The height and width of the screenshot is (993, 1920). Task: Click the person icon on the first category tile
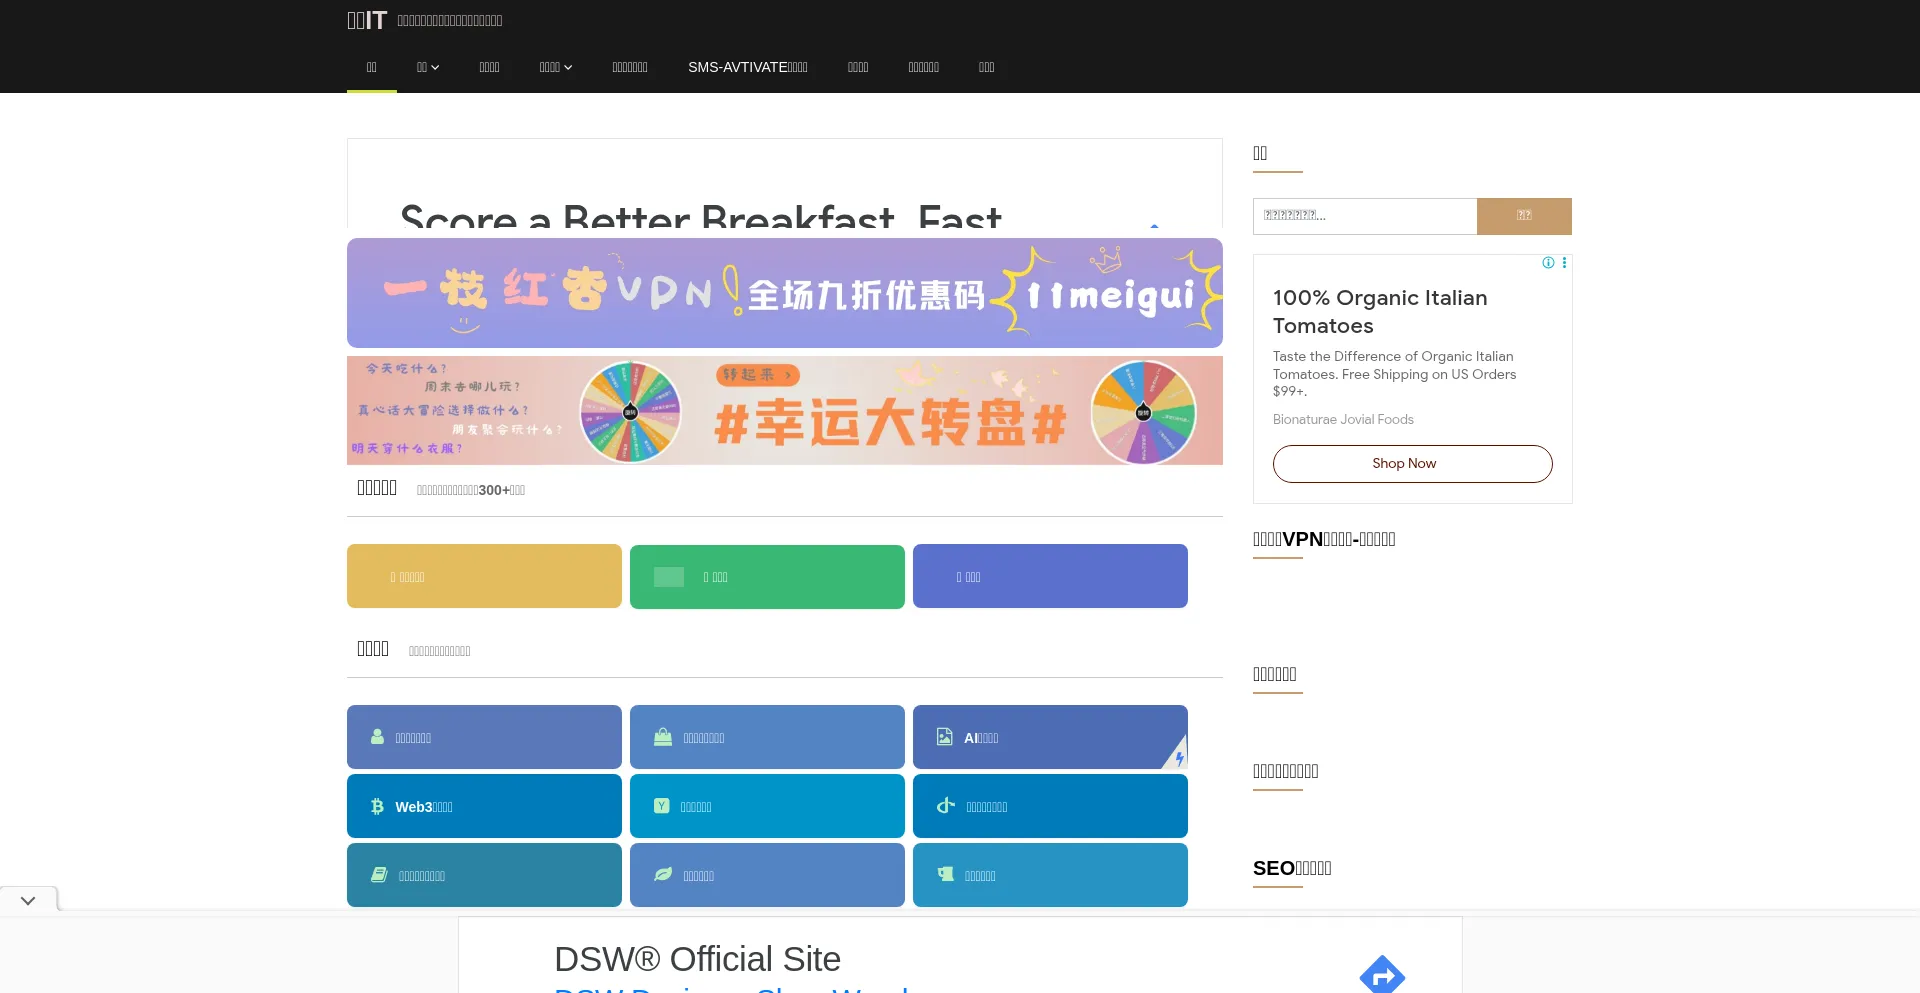tap(377, 737)
